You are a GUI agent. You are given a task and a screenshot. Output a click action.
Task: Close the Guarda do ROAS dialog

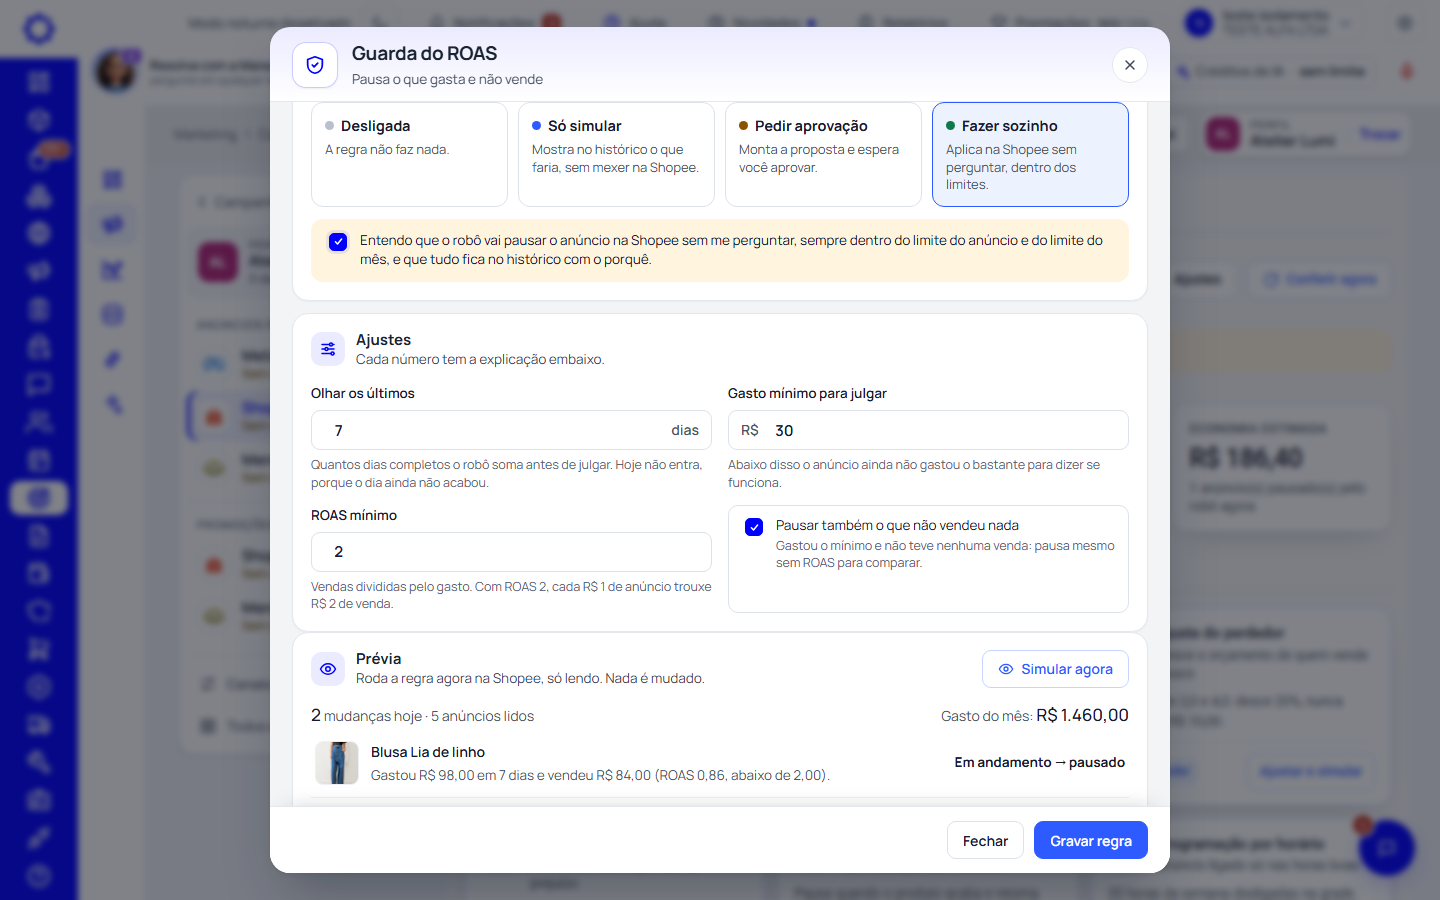coord(1130,65)
